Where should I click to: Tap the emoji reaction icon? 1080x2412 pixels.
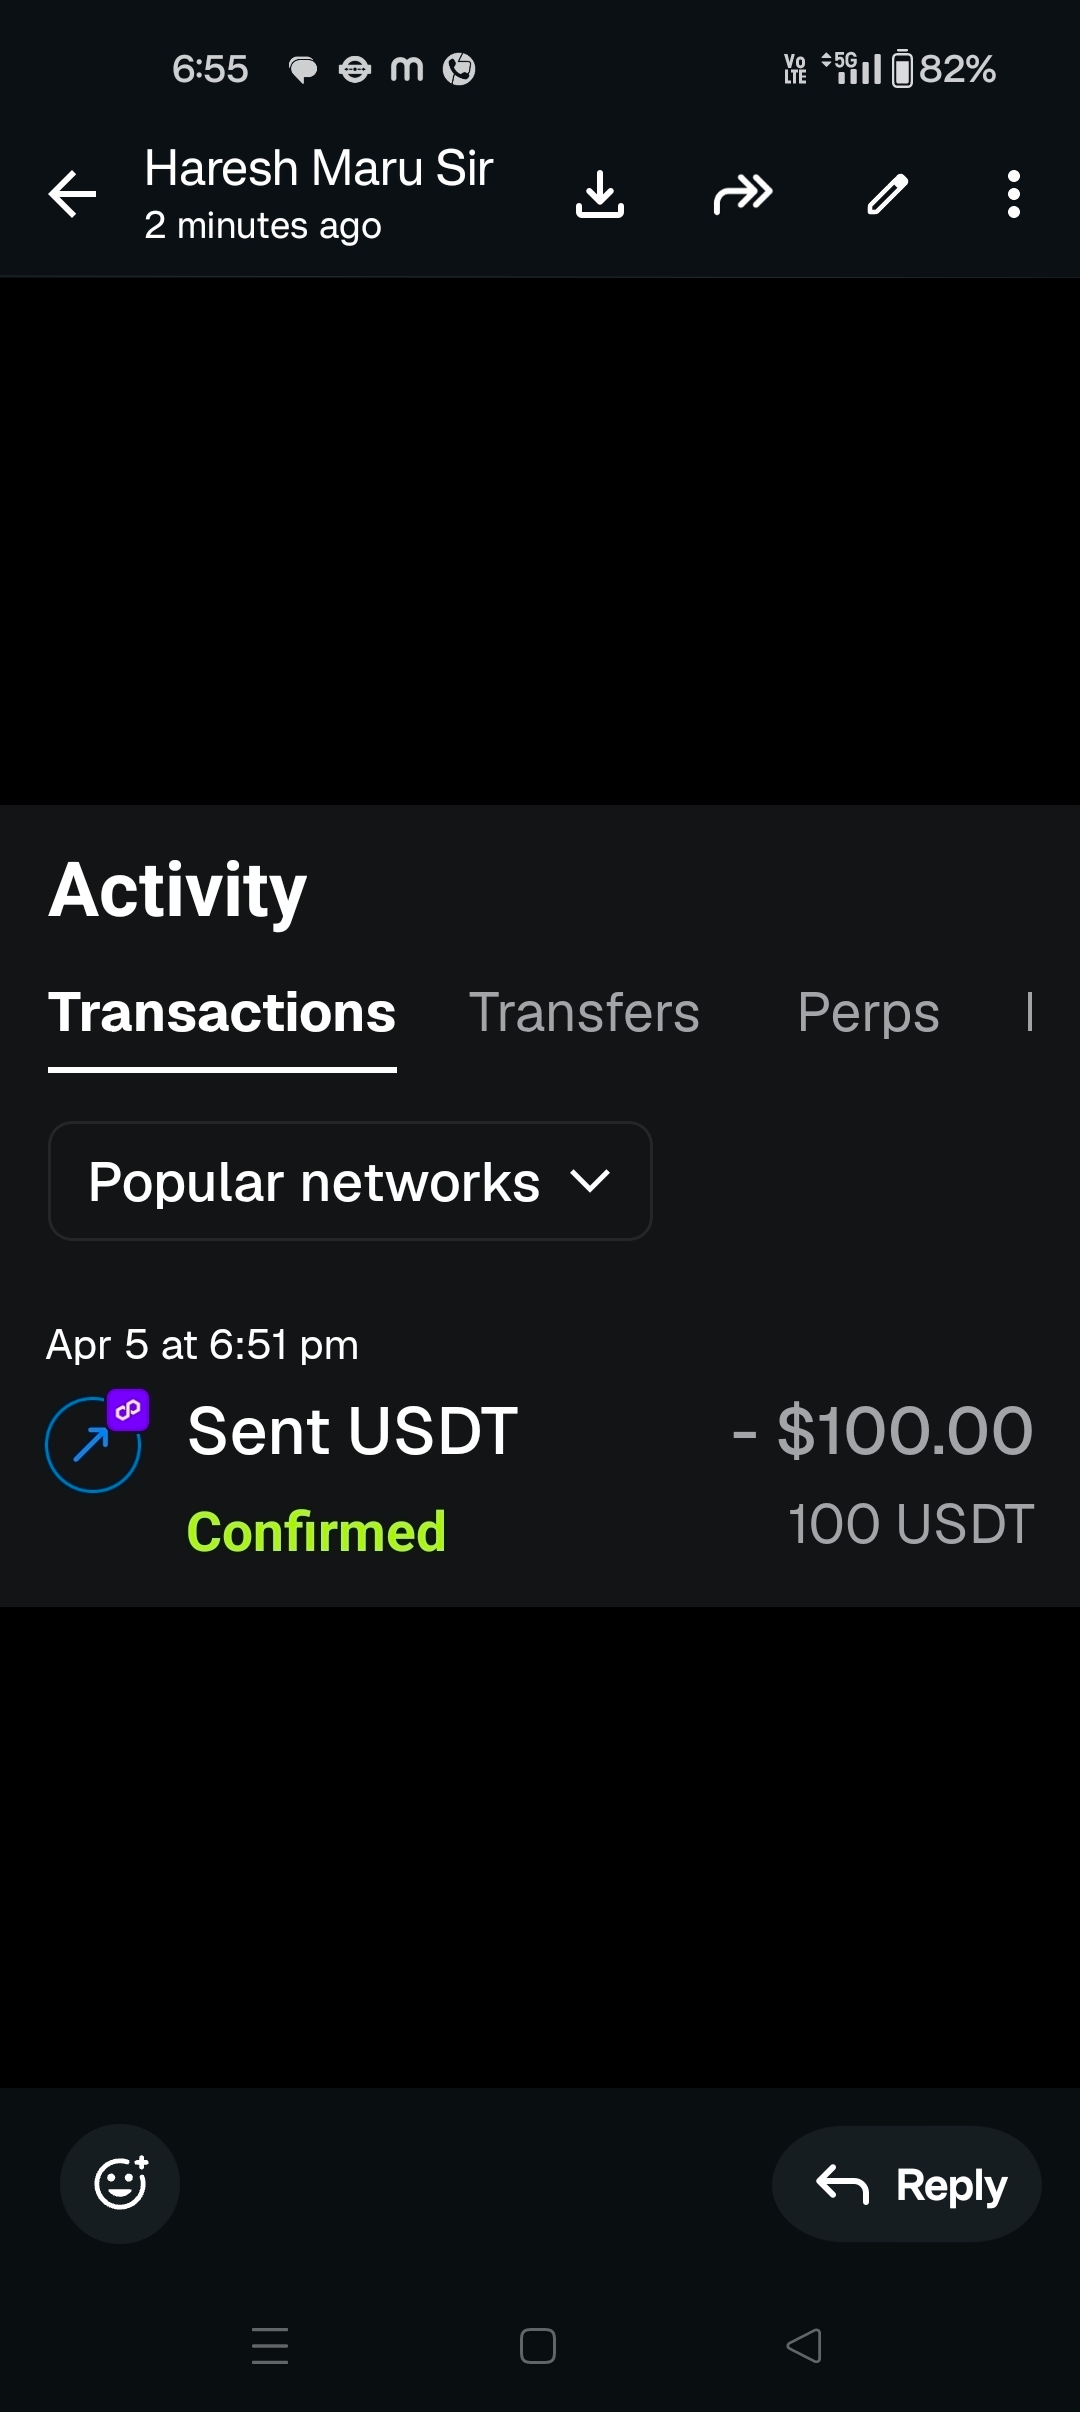120,2183
